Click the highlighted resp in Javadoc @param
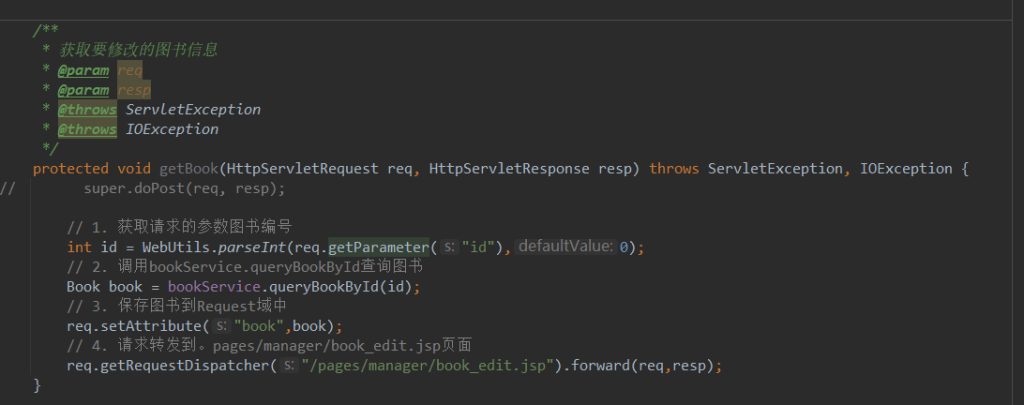The height and width of the screenshot is (405, 1024). tap(134, 89)
